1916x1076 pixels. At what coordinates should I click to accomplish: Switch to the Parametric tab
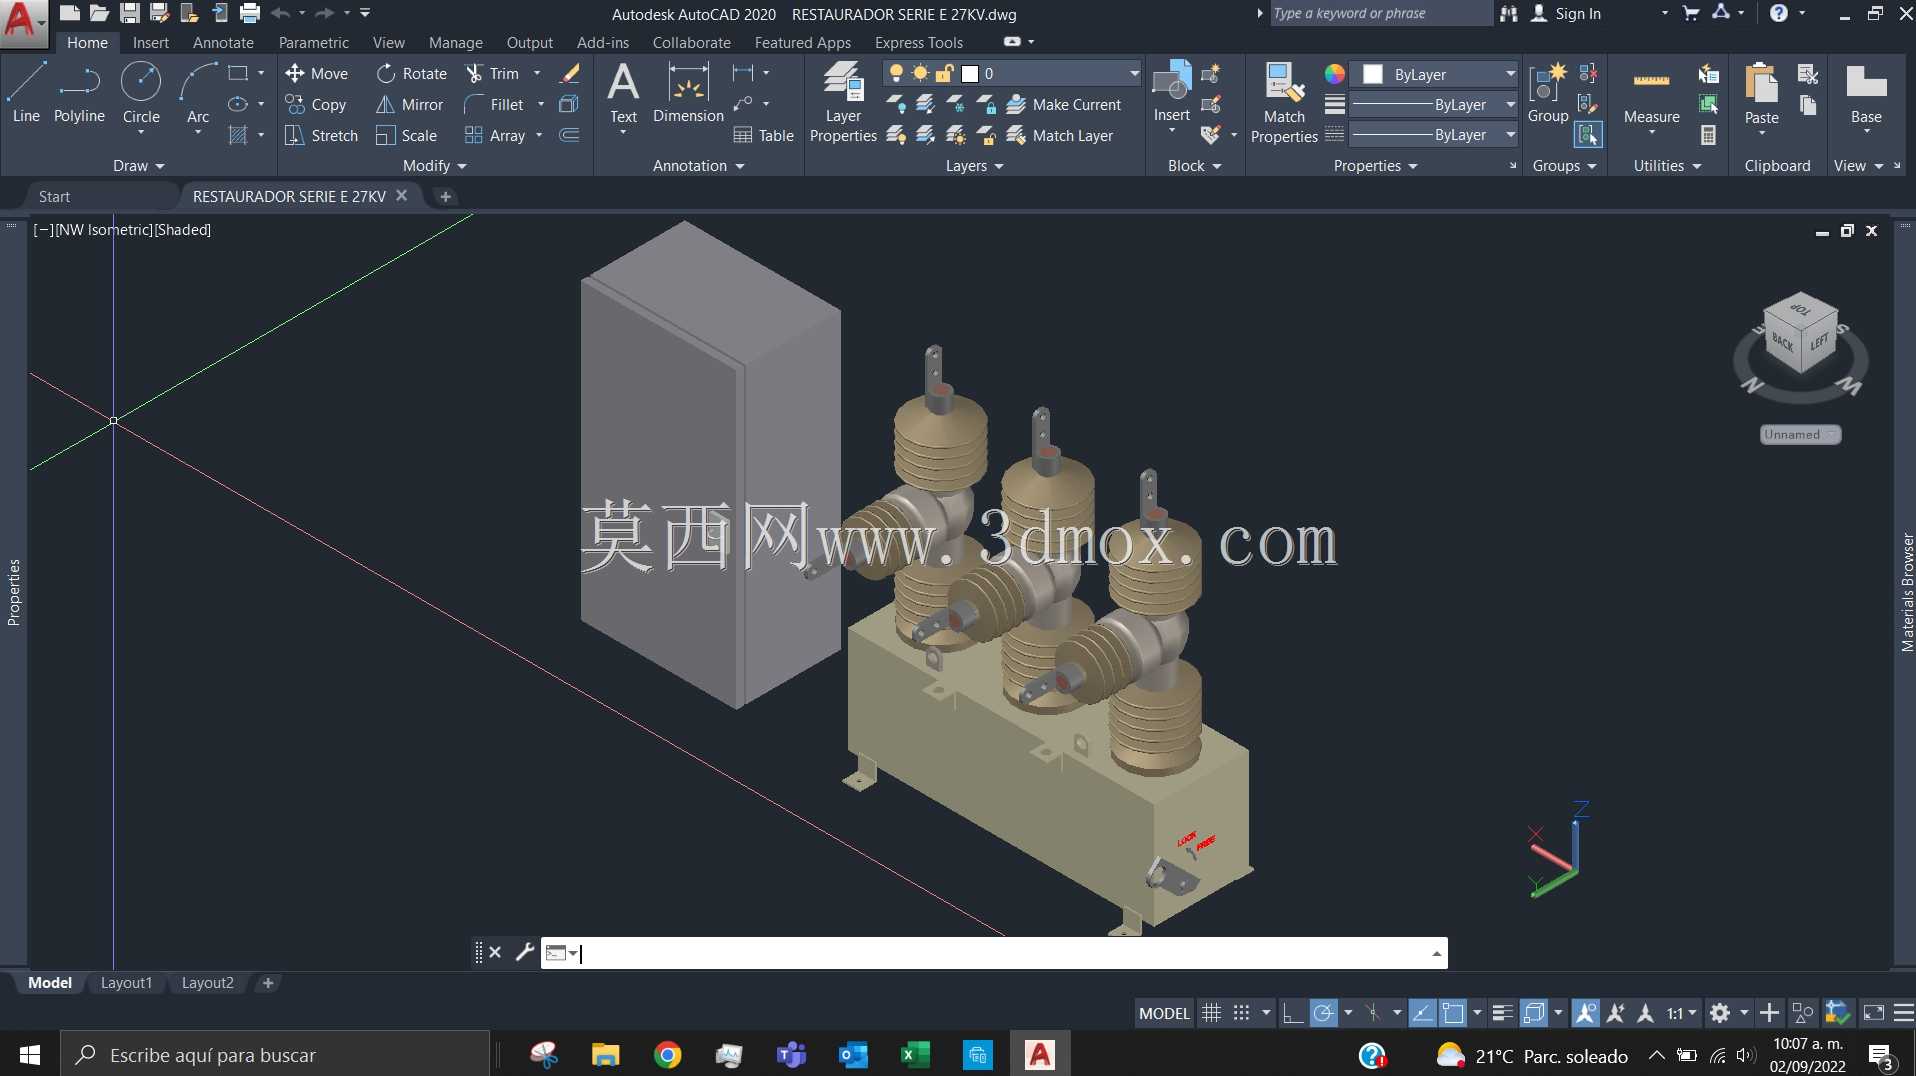(x=314, y=42)
